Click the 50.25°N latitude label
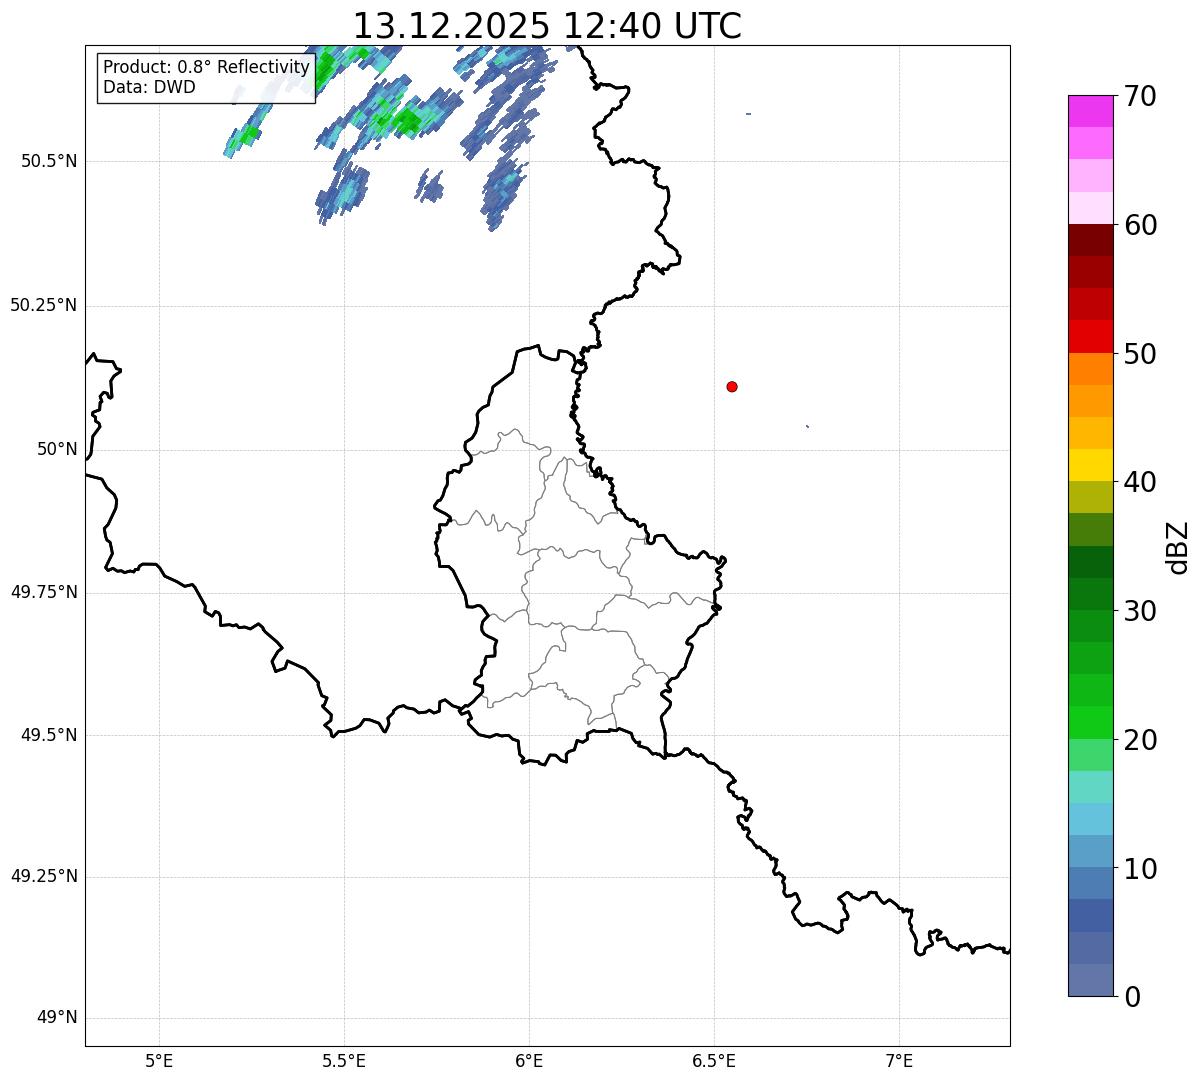This screenshot has width=1202, height=1081. 44,305
